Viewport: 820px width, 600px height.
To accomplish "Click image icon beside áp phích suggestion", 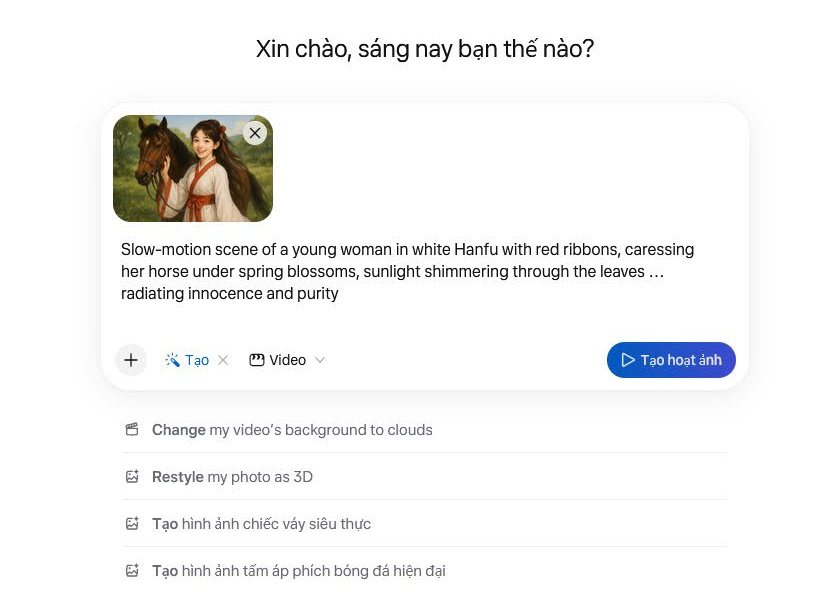I will point(132,571).
